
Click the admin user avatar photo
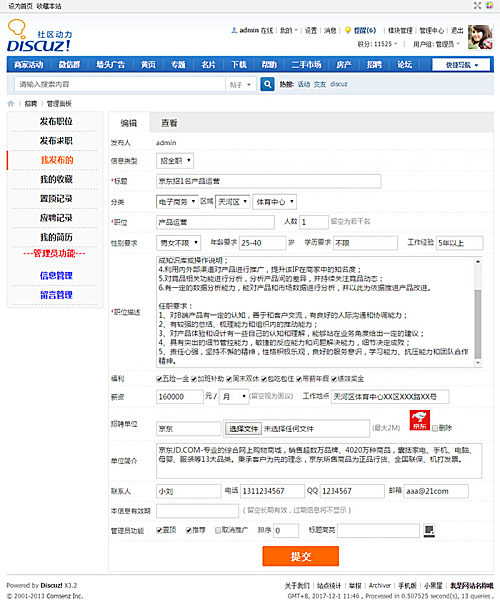coord(480,37)
